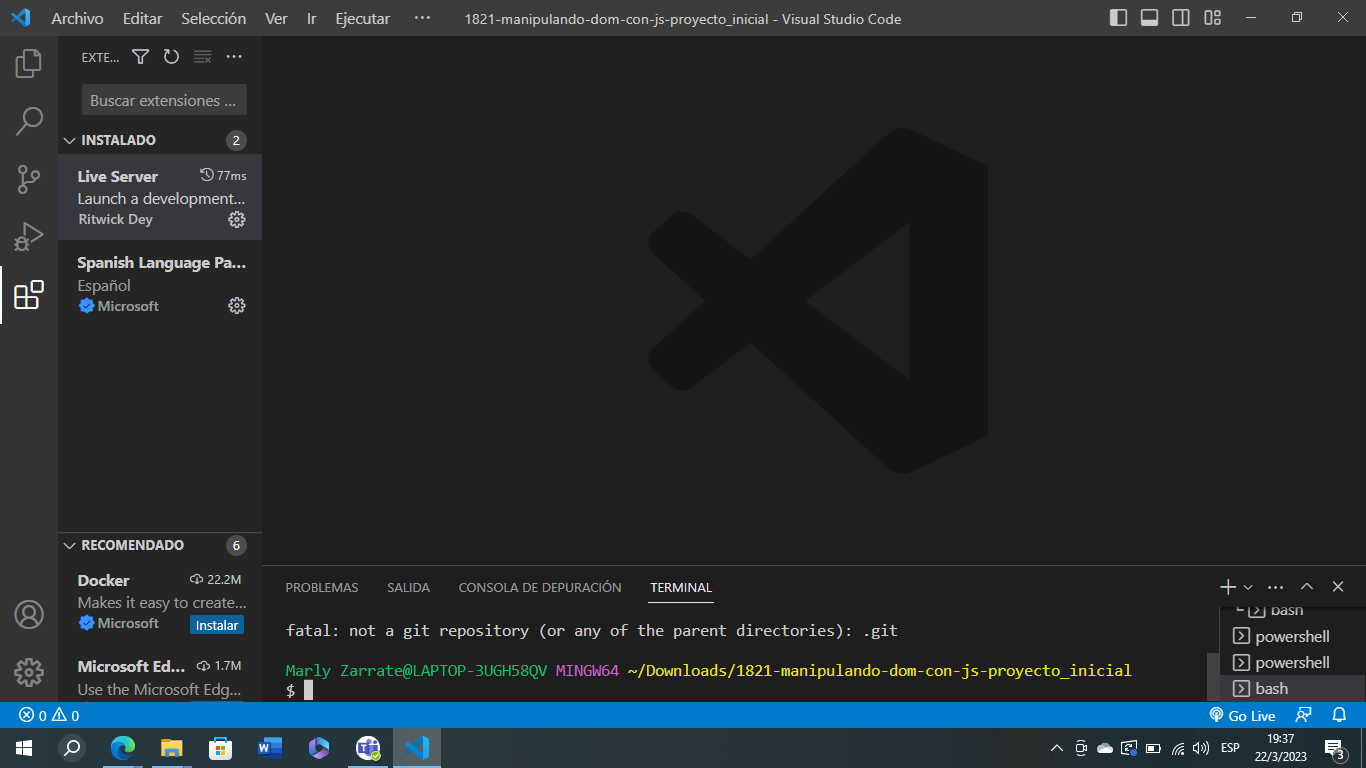This screenshot has height=768, width=1366.
Task: Click the terminal vertical scrollbar
Action: pyautogui.click(x=1213, y=677)
